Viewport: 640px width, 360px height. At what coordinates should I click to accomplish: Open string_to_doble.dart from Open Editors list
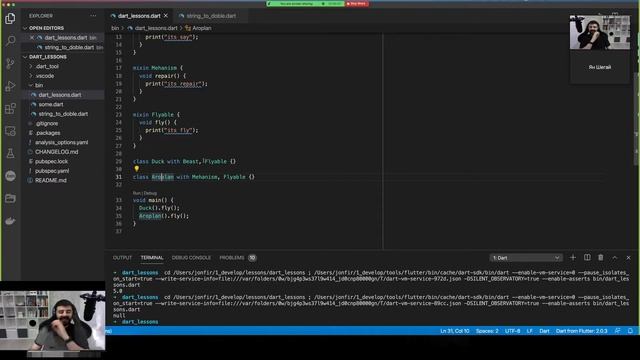[69, 47]
